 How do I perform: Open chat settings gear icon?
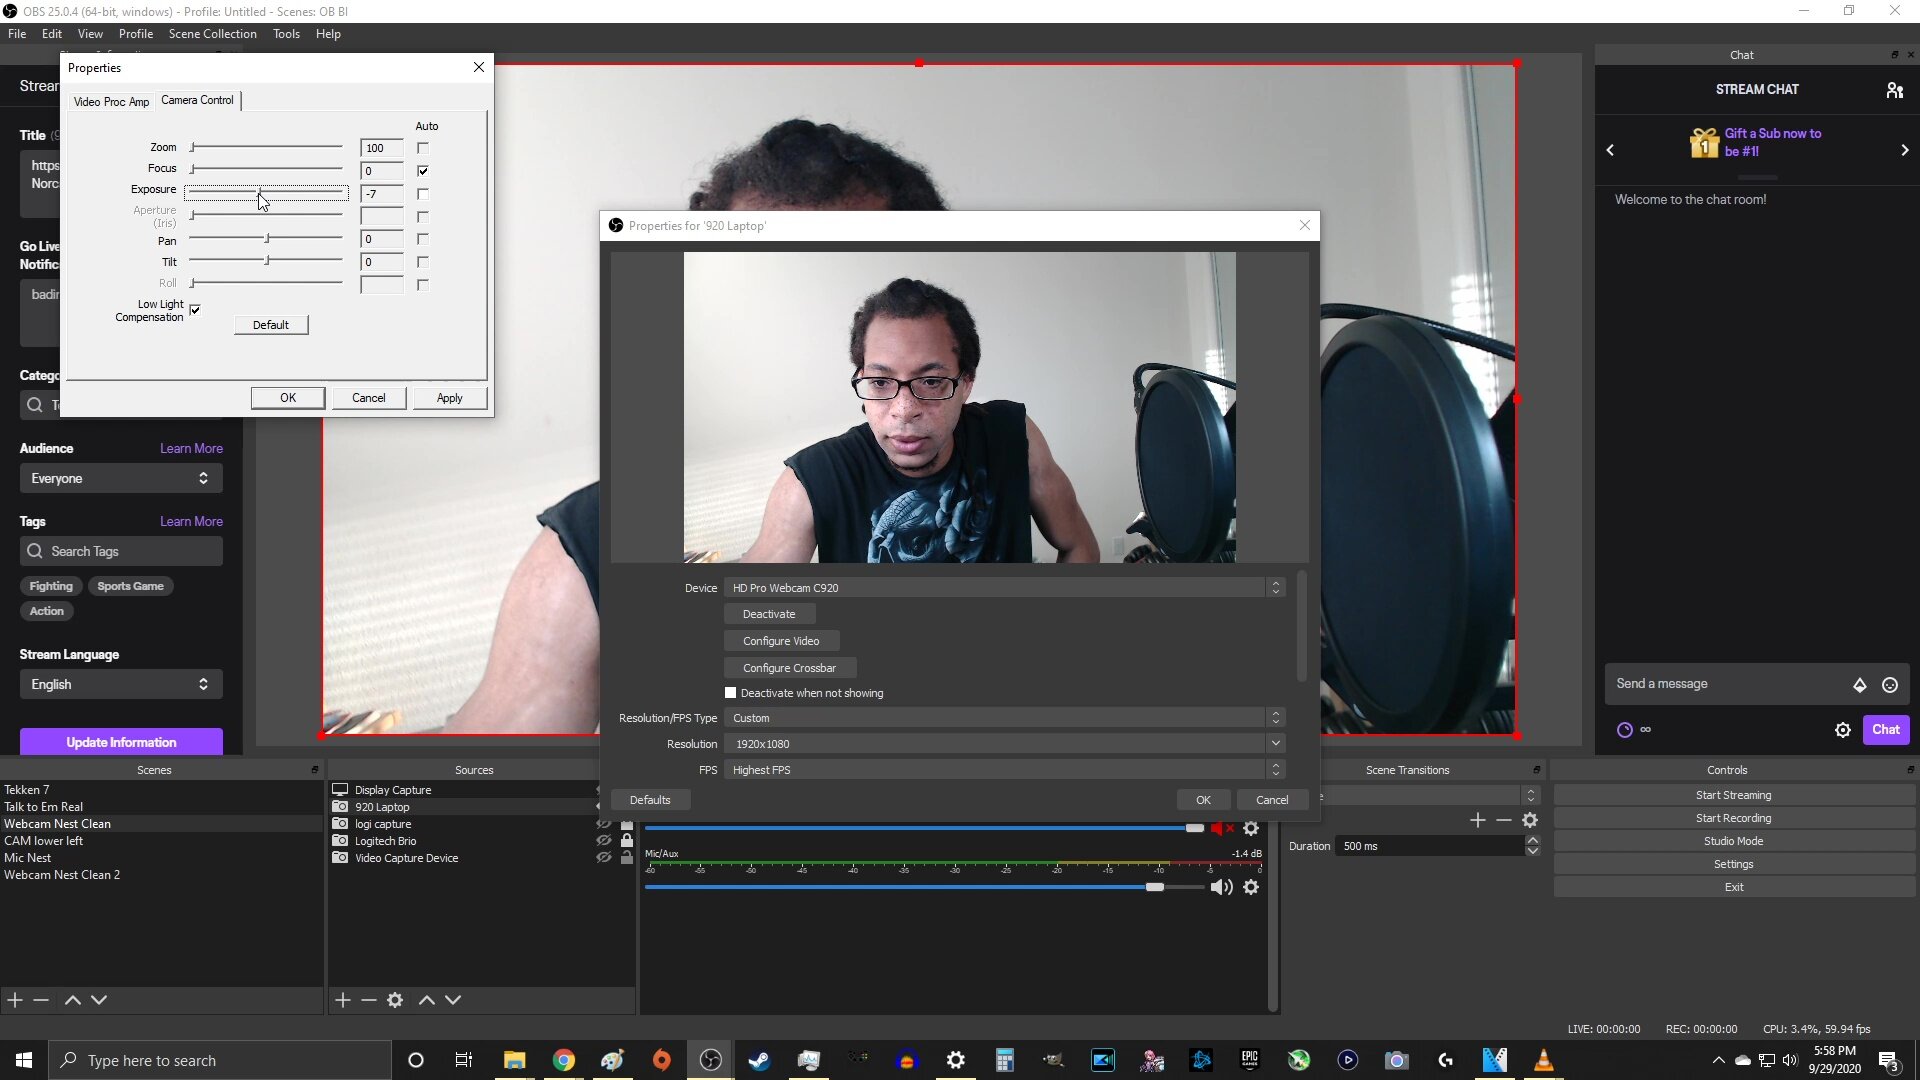coord(1843,730)
